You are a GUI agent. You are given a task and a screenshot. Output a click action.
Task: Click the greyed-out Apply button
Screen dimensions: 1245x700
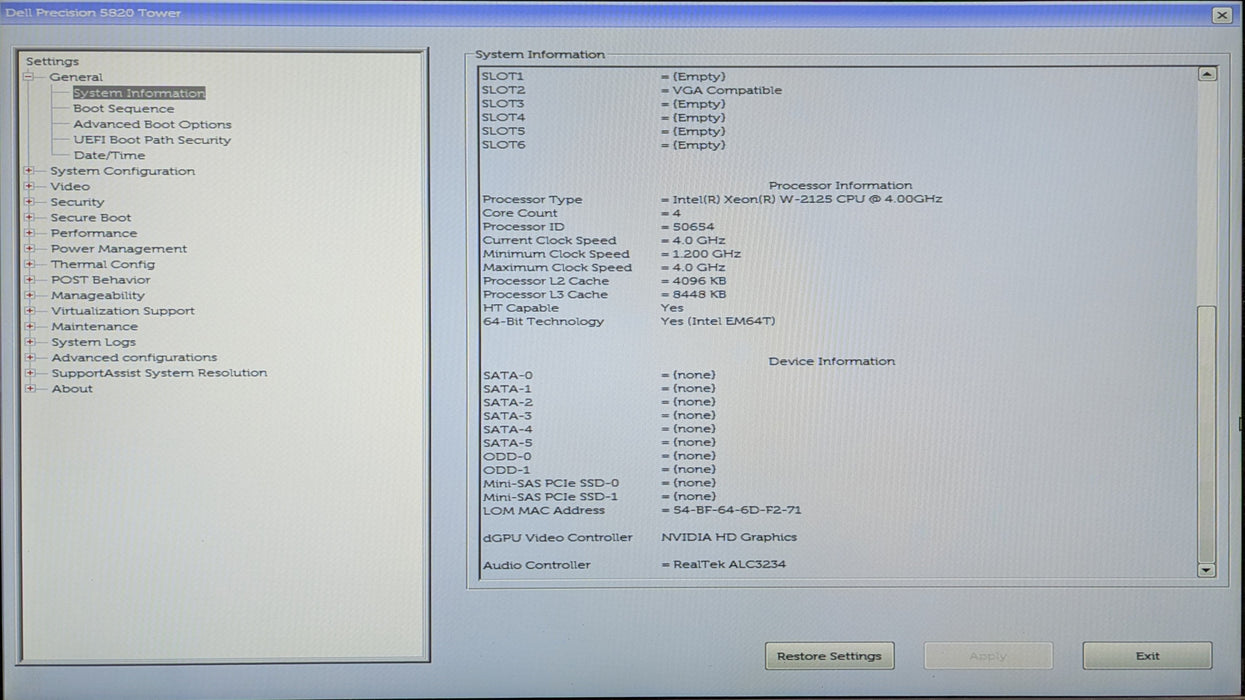[988, 656]
